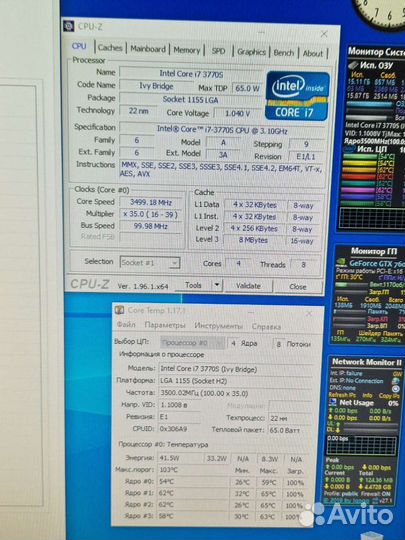
Task: Click the GeForce GTX NVIDIA icon in GPU monitor
Action: 341,262
